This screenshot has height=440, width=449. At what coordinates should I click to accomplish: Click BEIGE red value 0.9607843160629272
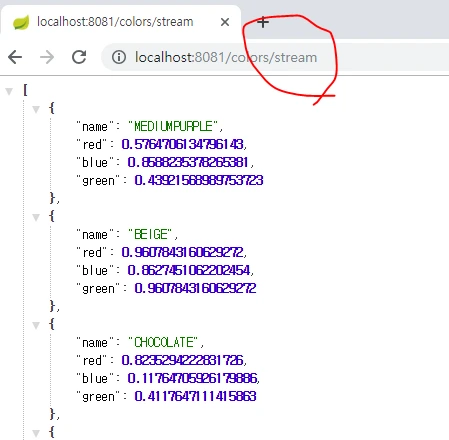(x=182, y=252)
